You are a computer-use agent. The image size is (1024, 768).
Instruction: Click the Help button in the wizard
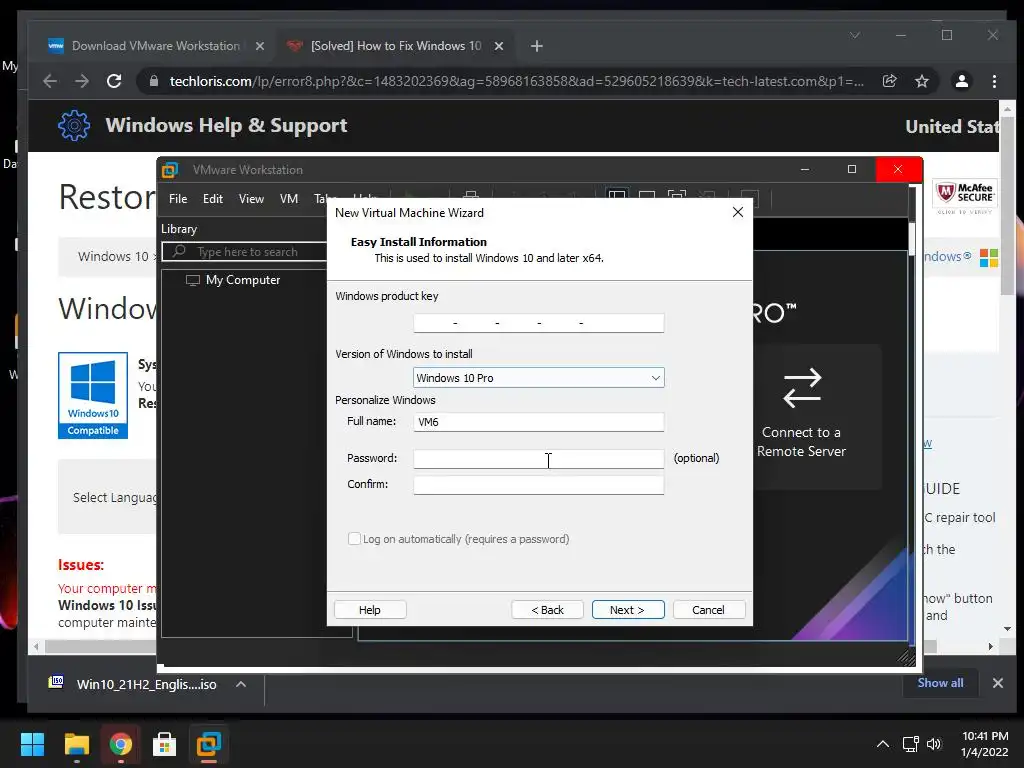pos(370,609)
